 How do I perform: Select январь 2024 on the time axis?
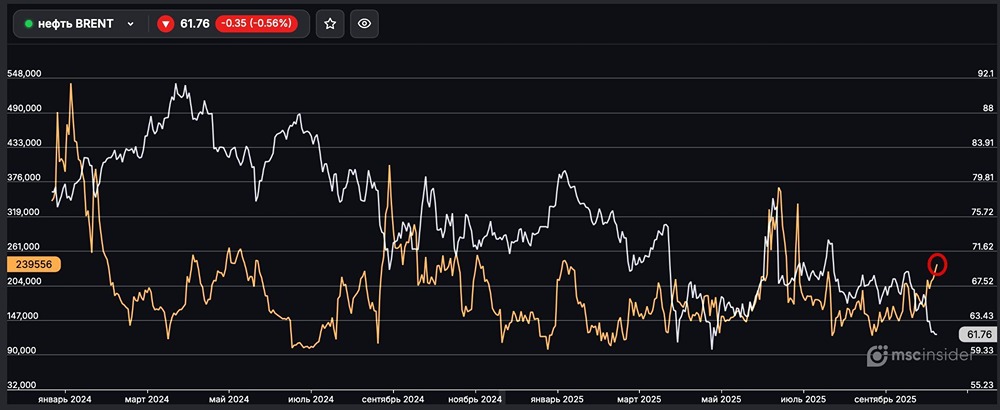63,399
